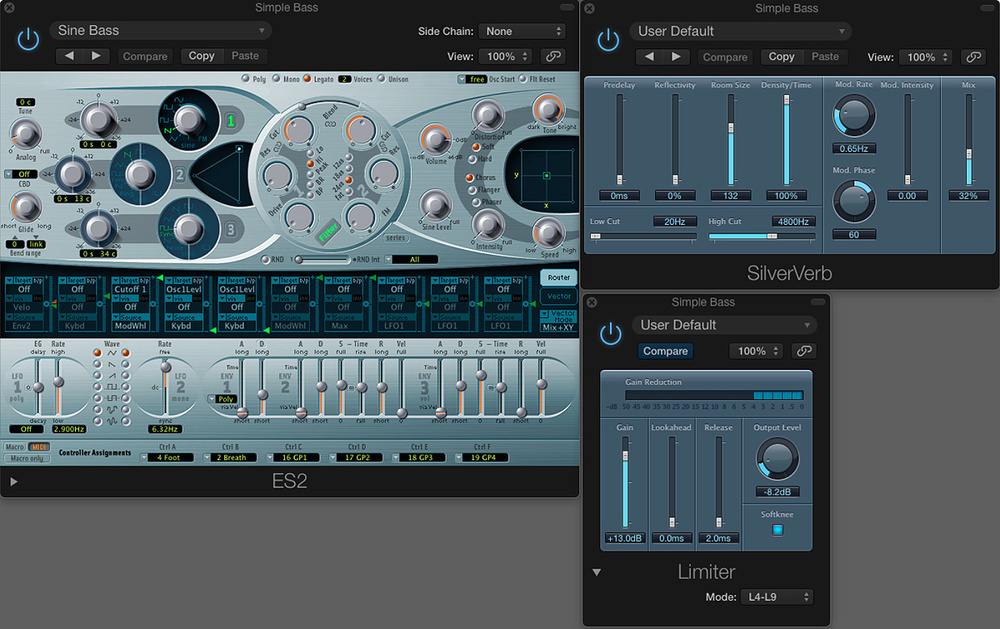
Task: Go to previous preset in ES2 header
Action: [69, 56]
